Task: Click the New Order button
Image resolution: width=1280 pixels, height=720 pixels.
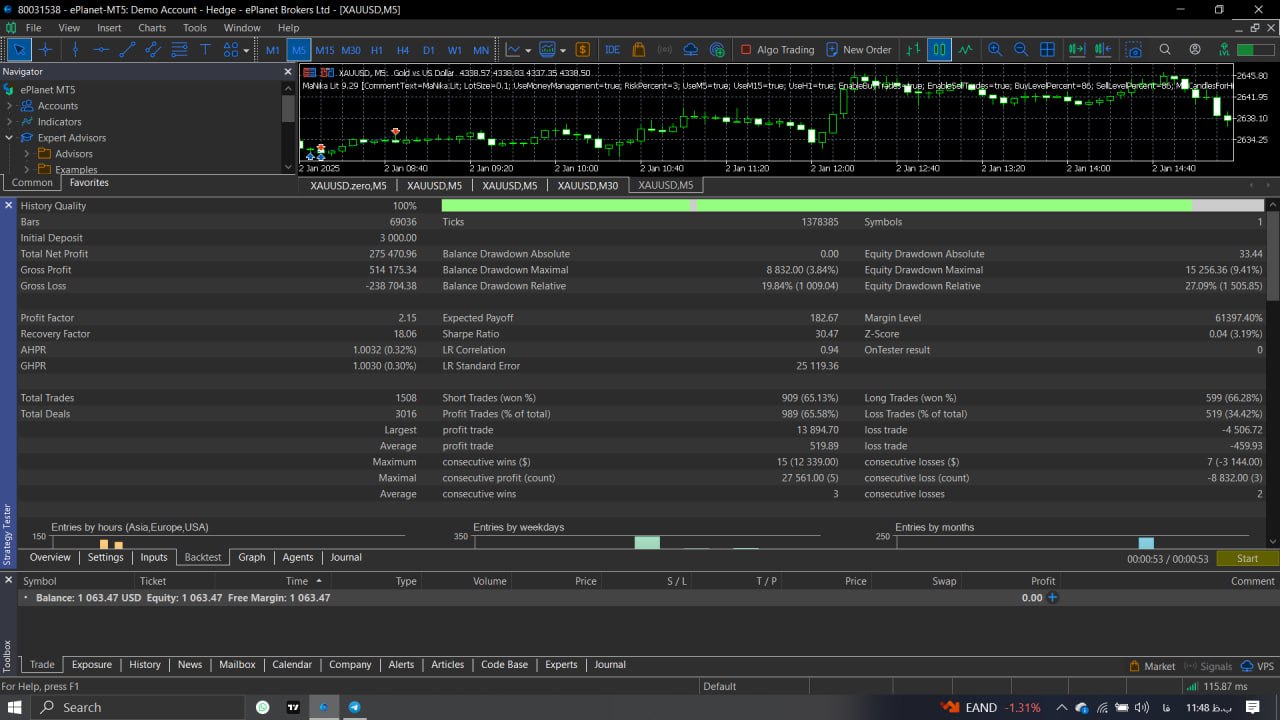Action: point(858,49)
